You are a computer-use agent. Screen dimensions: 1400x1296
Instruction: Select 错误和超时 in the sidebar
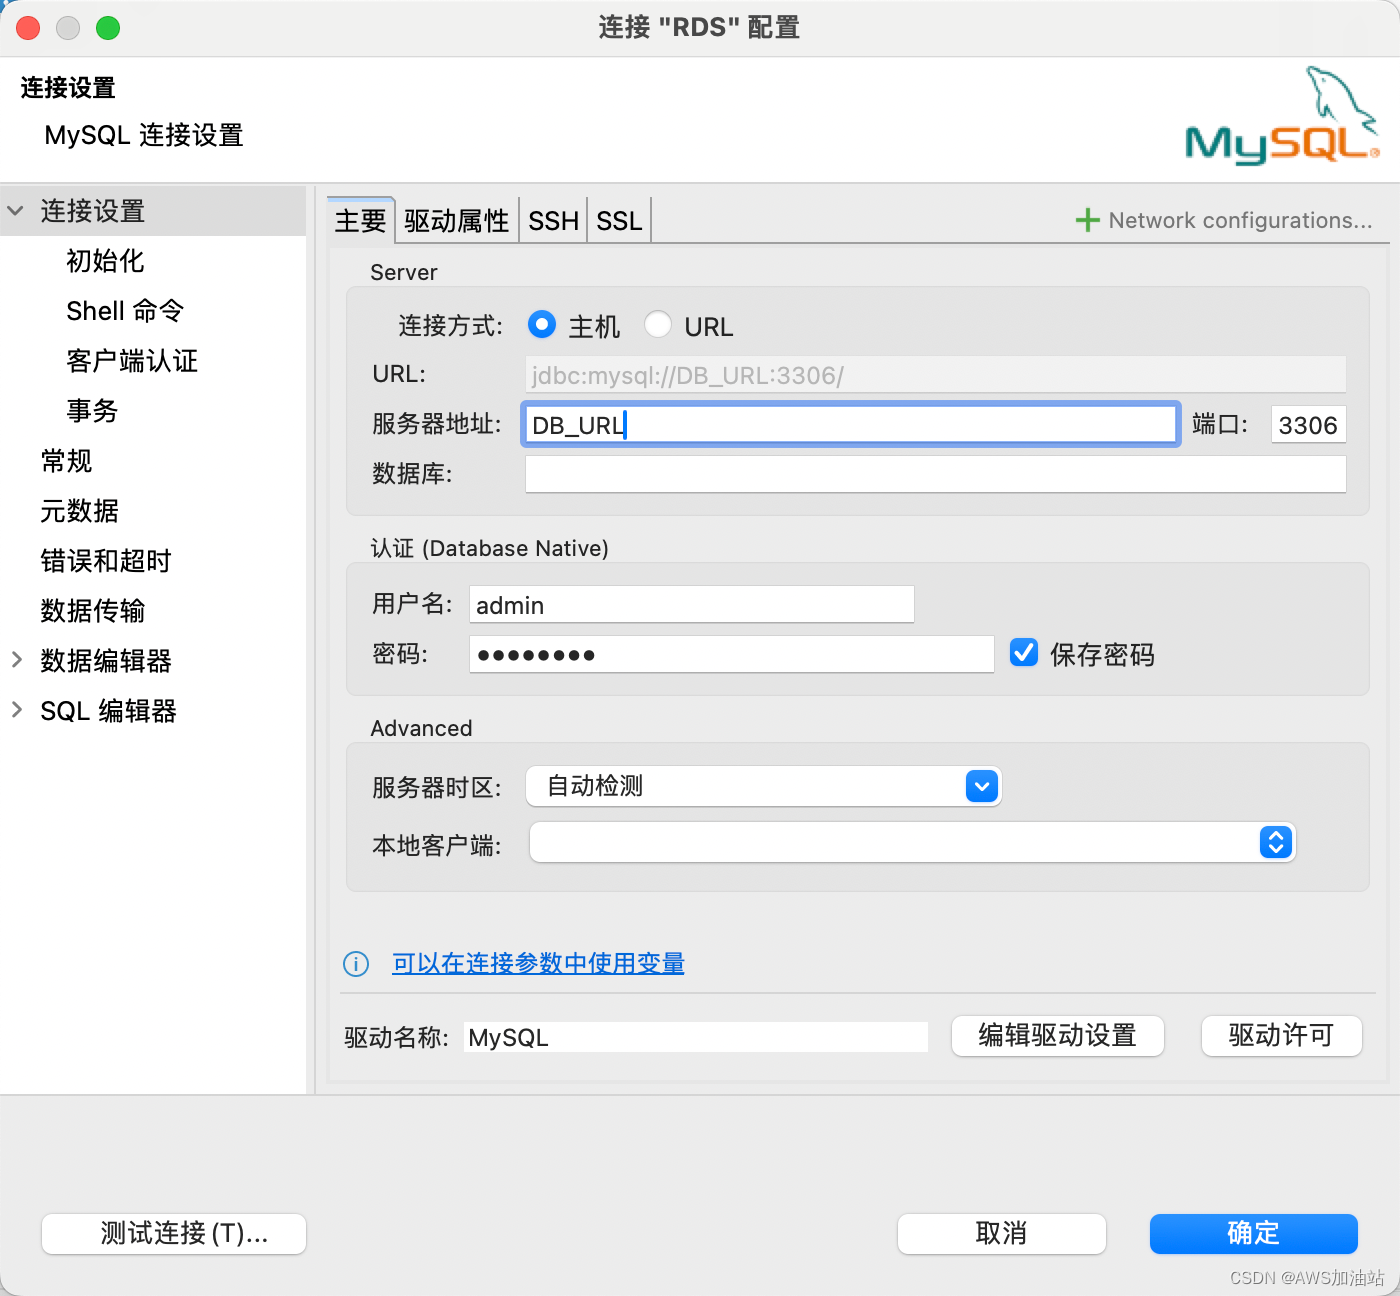point(105,561)
